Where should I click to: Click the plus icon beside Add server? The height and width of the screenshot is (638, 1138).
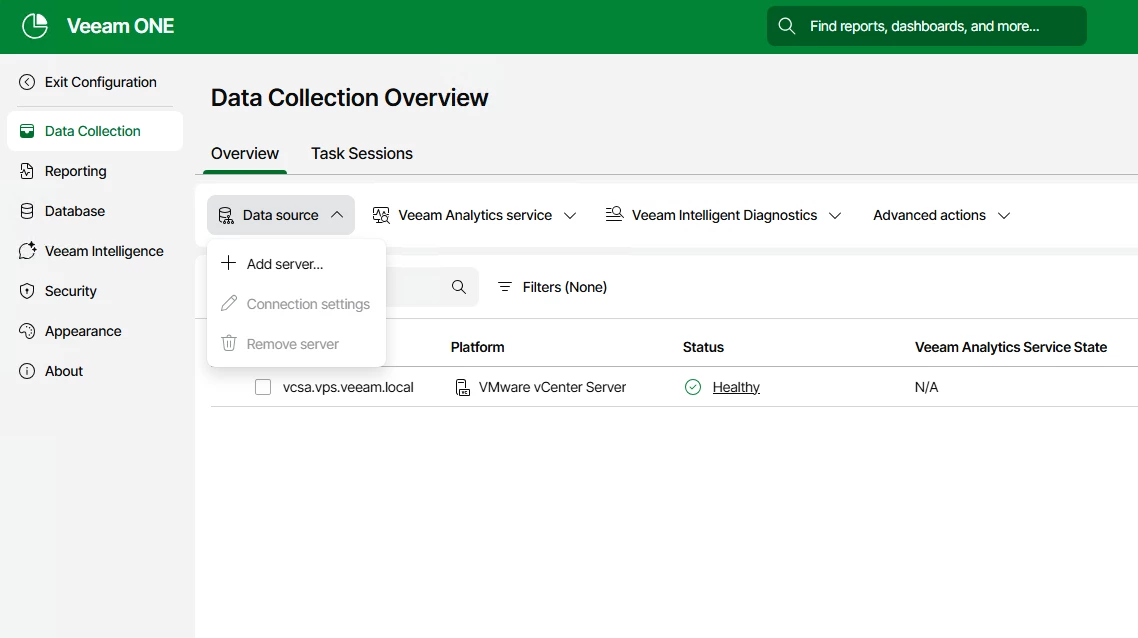click(229, 263)
